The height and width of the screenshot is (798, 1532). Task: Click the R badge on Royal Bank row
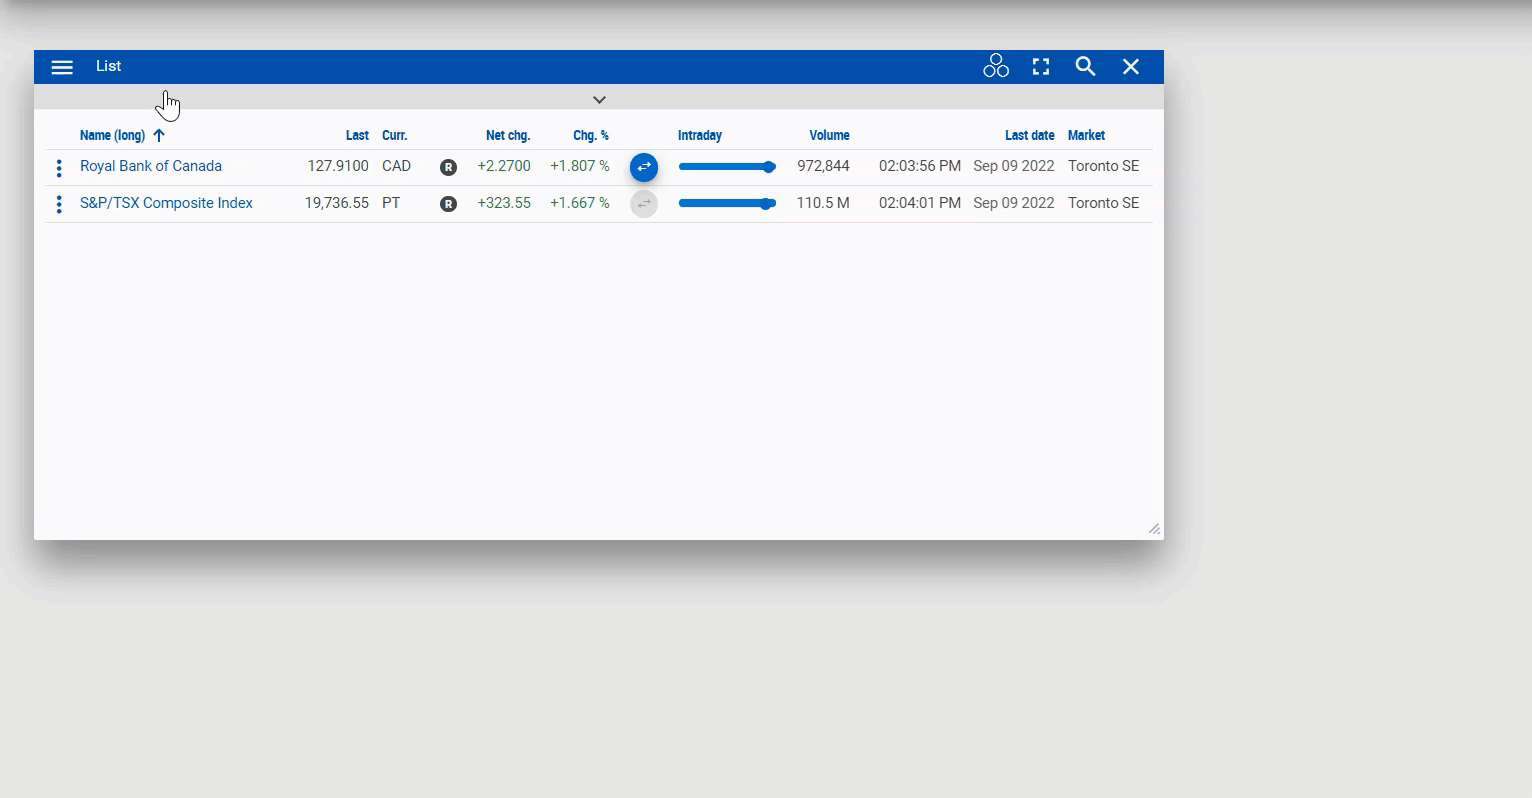coord(448,167)
